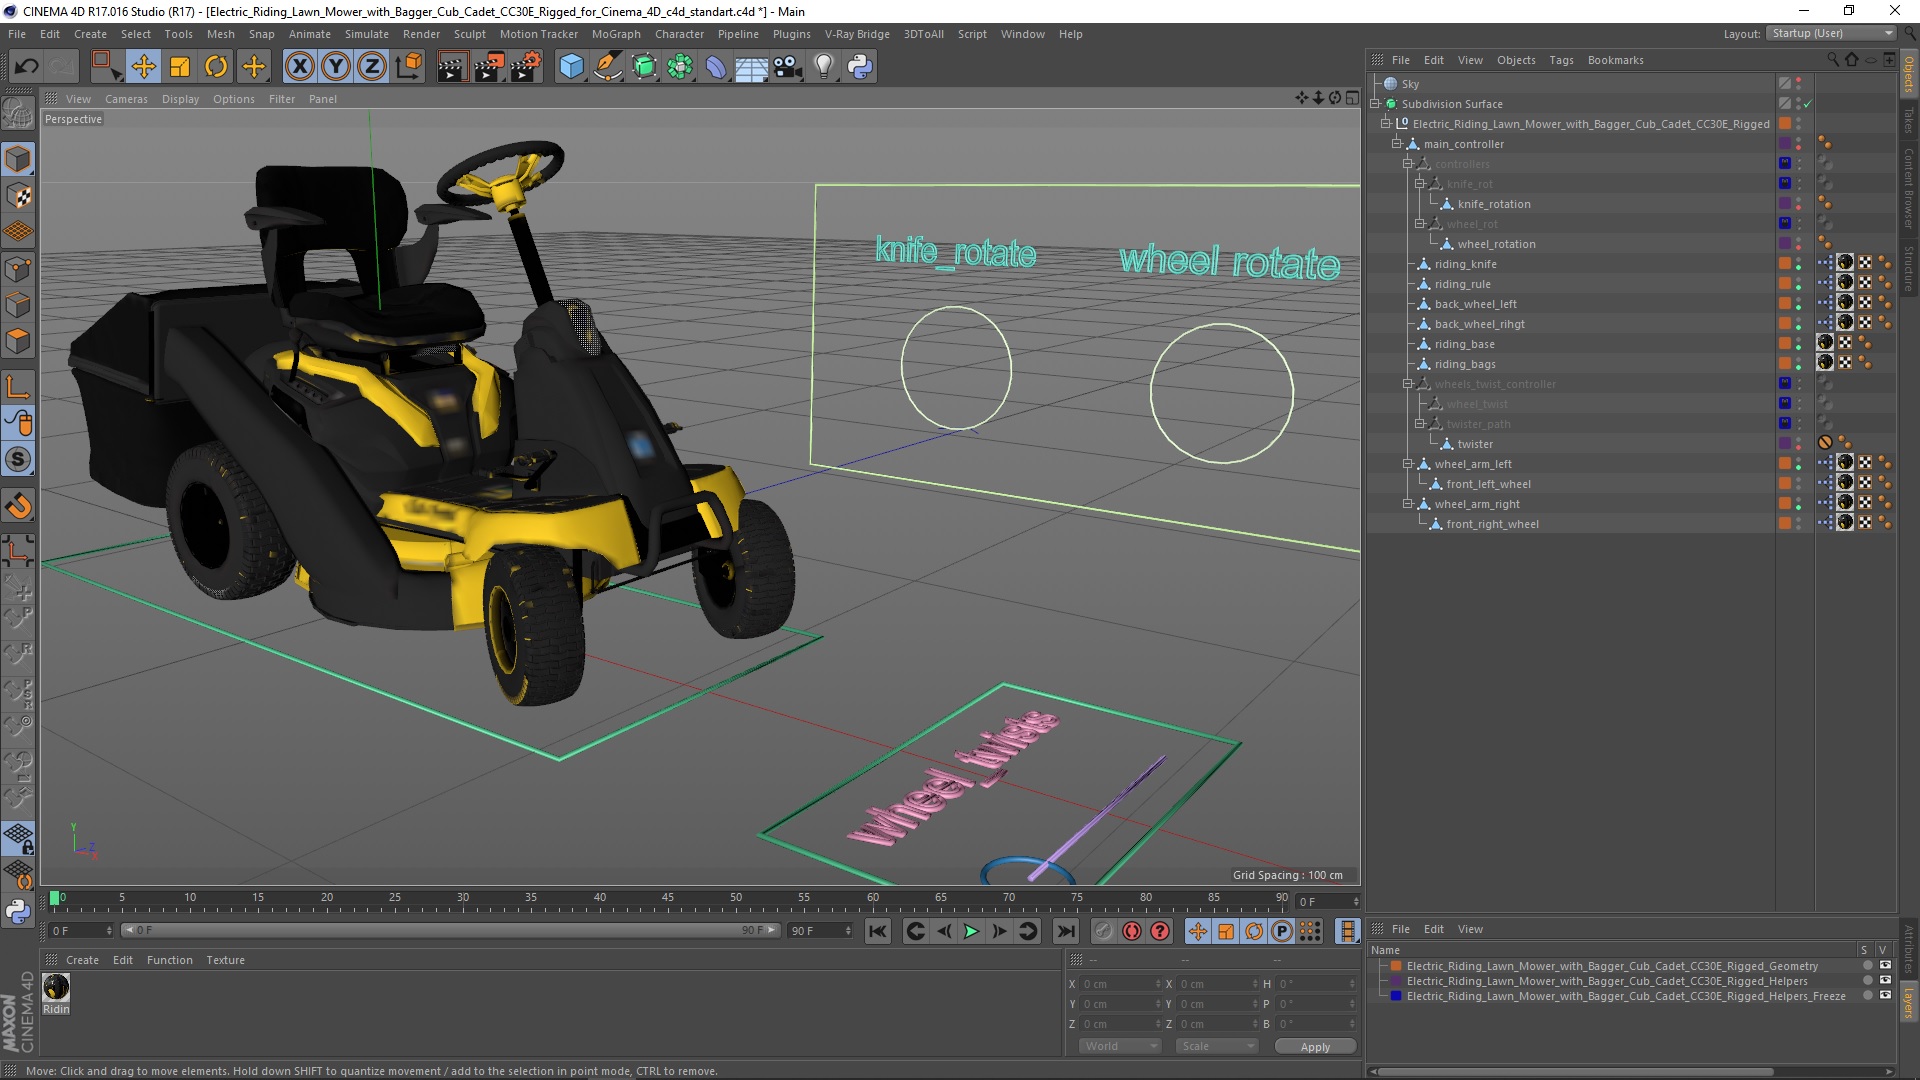The width and height of the screenshot is (1920, 1080).
Task: Click the Floor environment icon
Action: (751, 67)
